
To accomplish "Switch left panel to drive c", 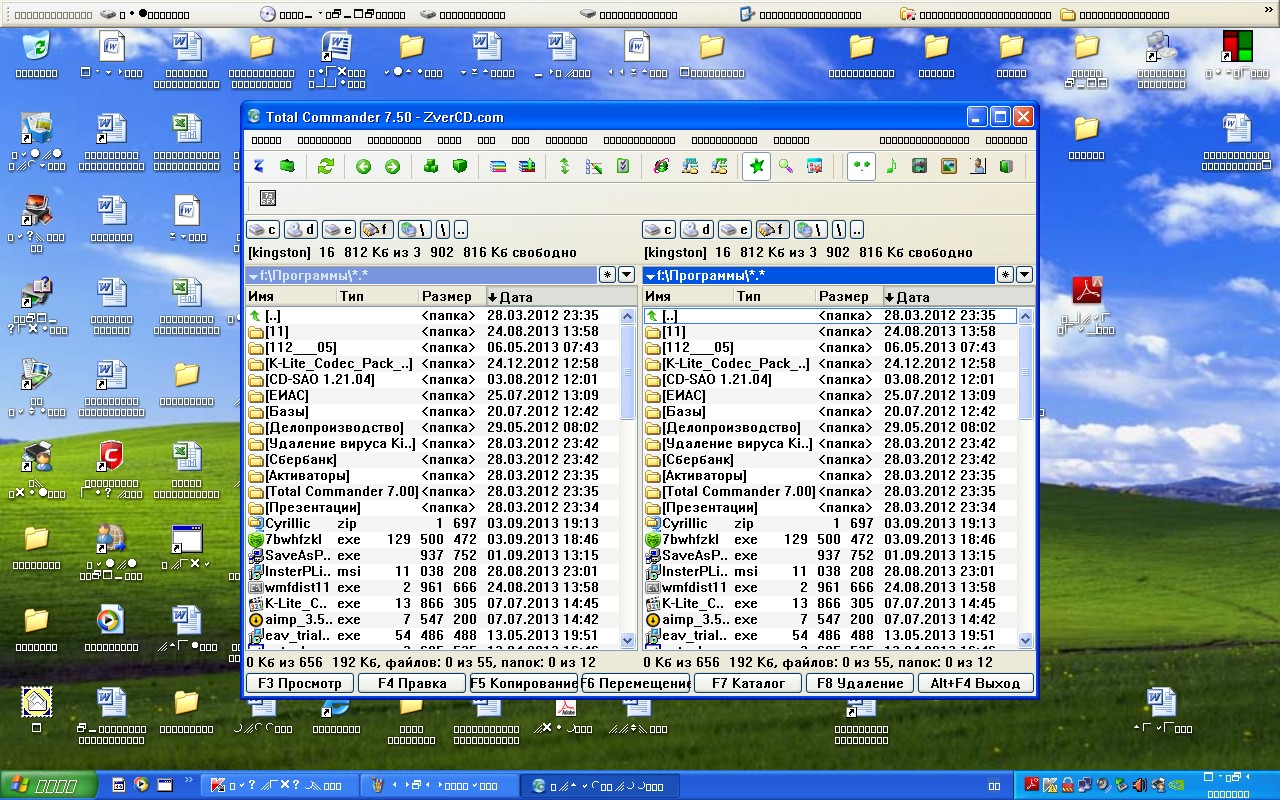I will point(263,230).
